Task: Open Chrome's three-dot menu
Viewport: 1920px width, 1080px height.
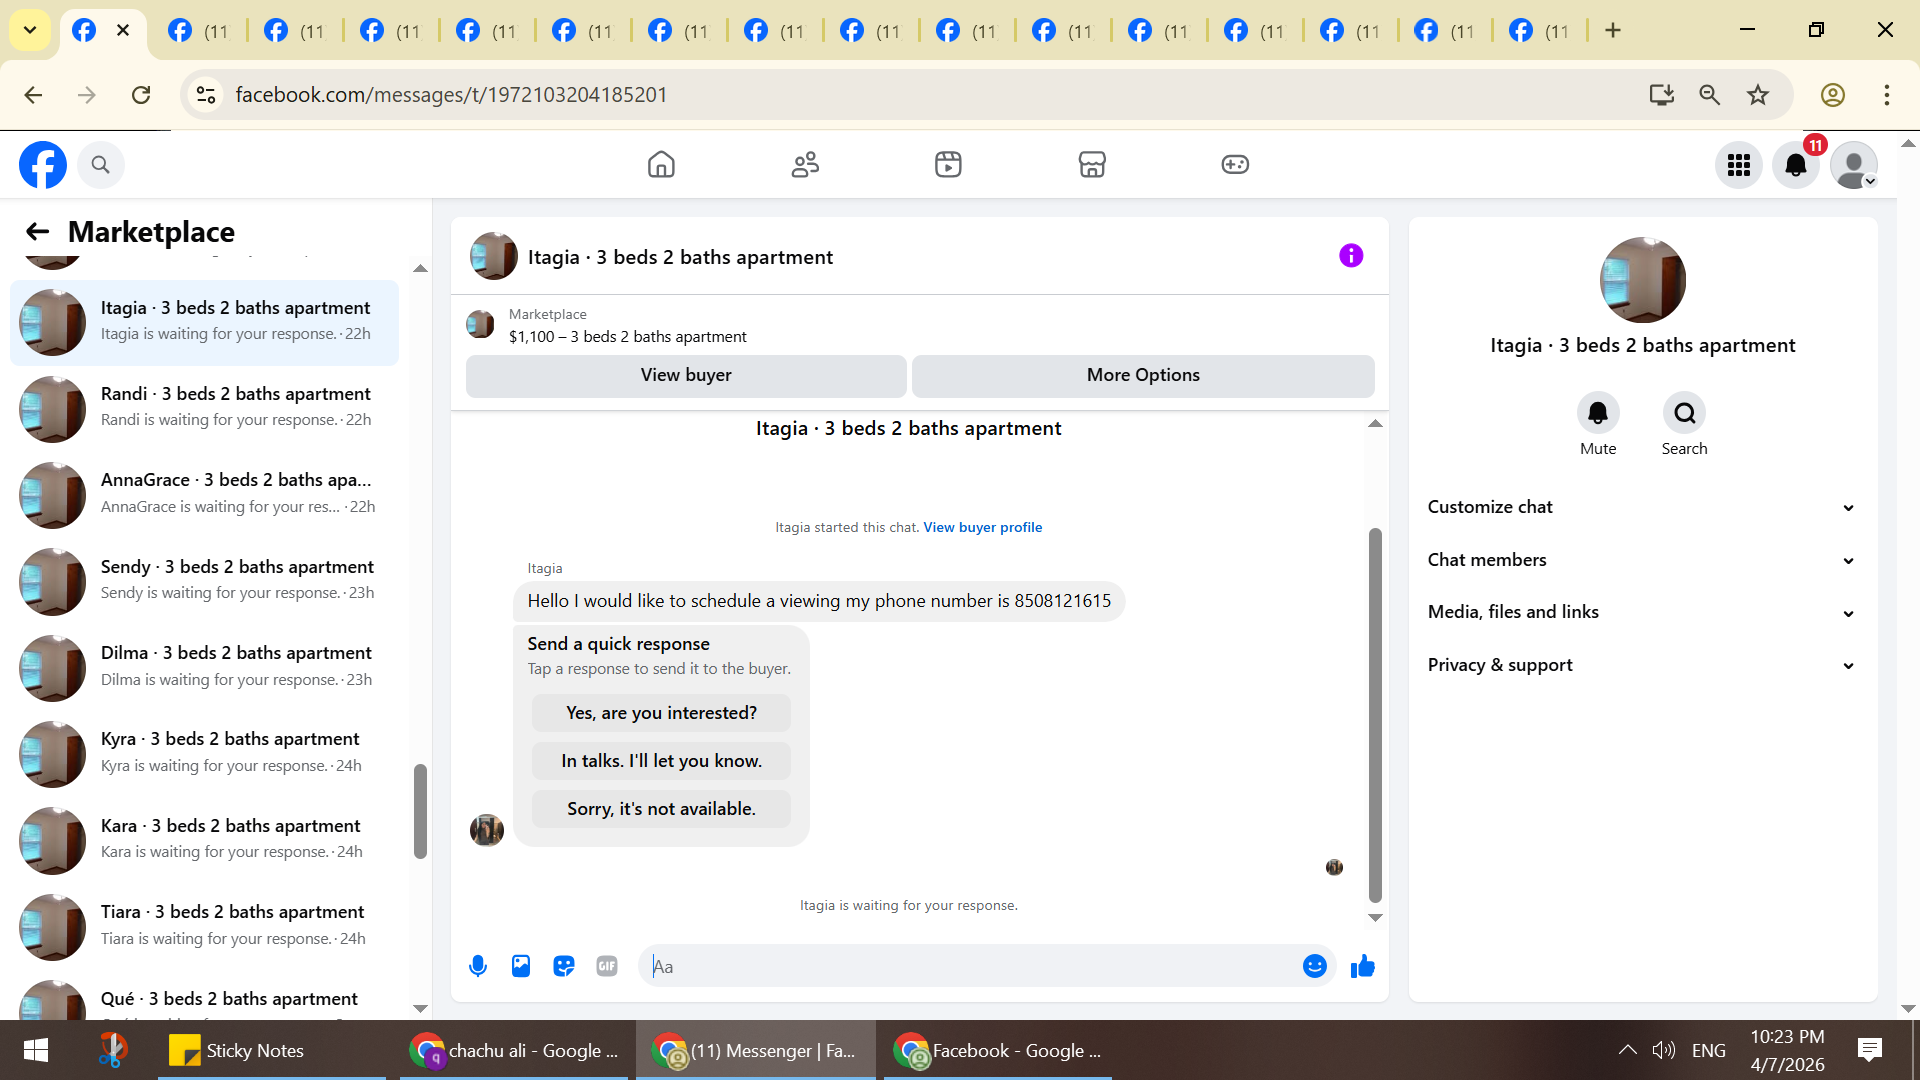Action: click(x=1887, y=95)
